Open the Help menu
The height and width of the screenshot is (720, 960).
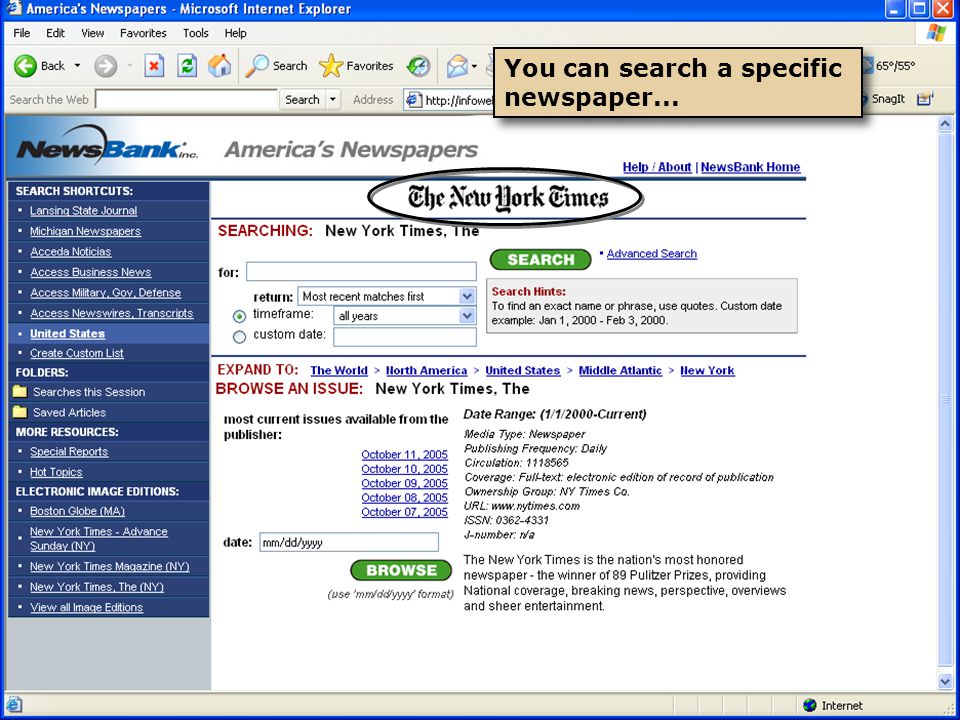[235, 33]
